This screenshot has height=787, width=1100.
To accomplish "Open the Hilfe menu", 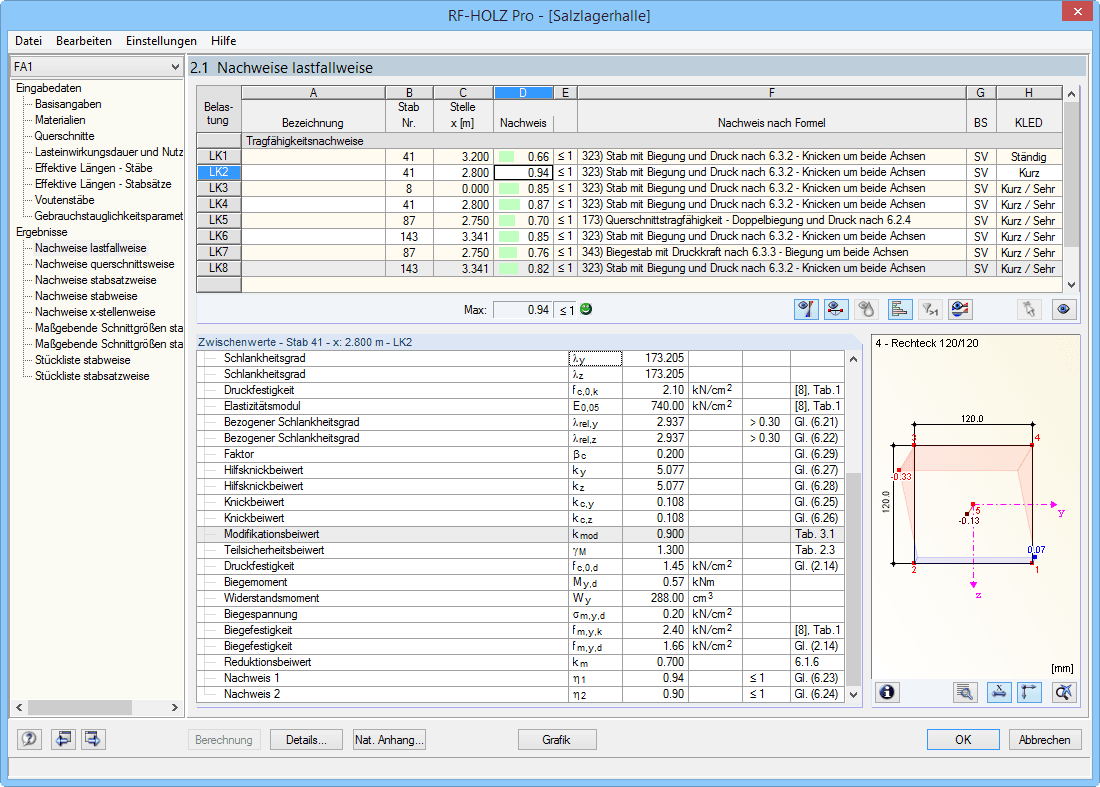I will click(x=223, y=41).
